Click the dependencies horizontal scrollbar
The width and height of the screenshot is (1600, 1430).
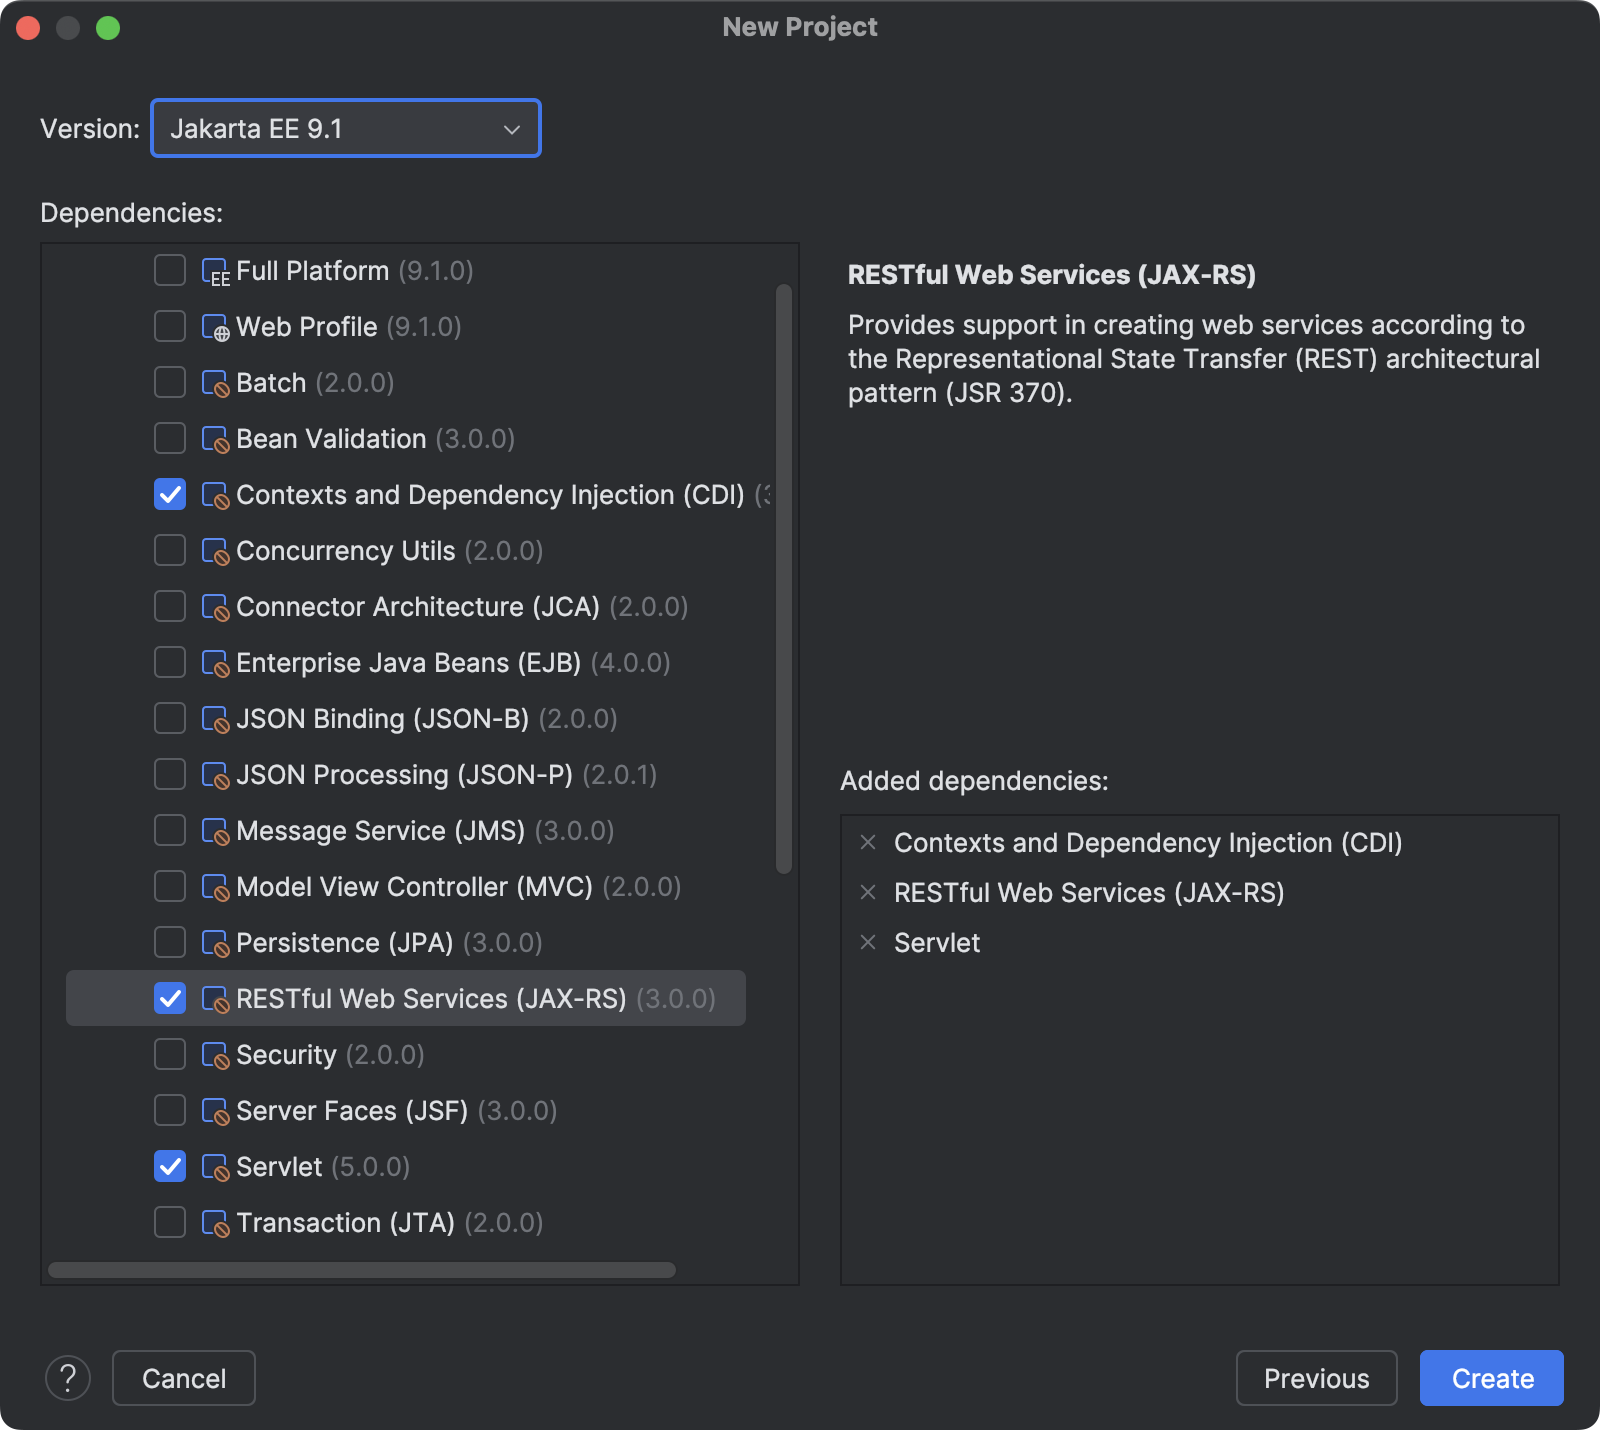[x=362, y=1270]
